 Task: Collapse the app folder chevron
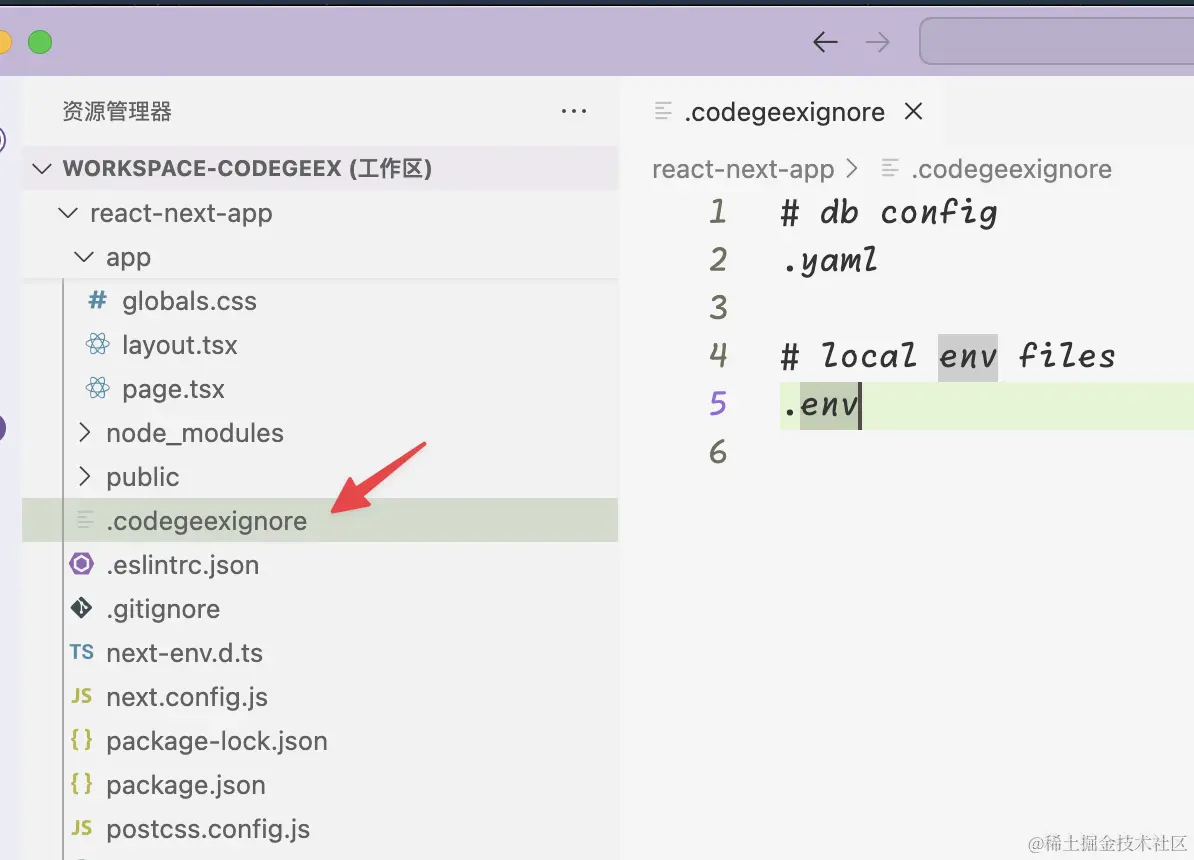(84, 257)
